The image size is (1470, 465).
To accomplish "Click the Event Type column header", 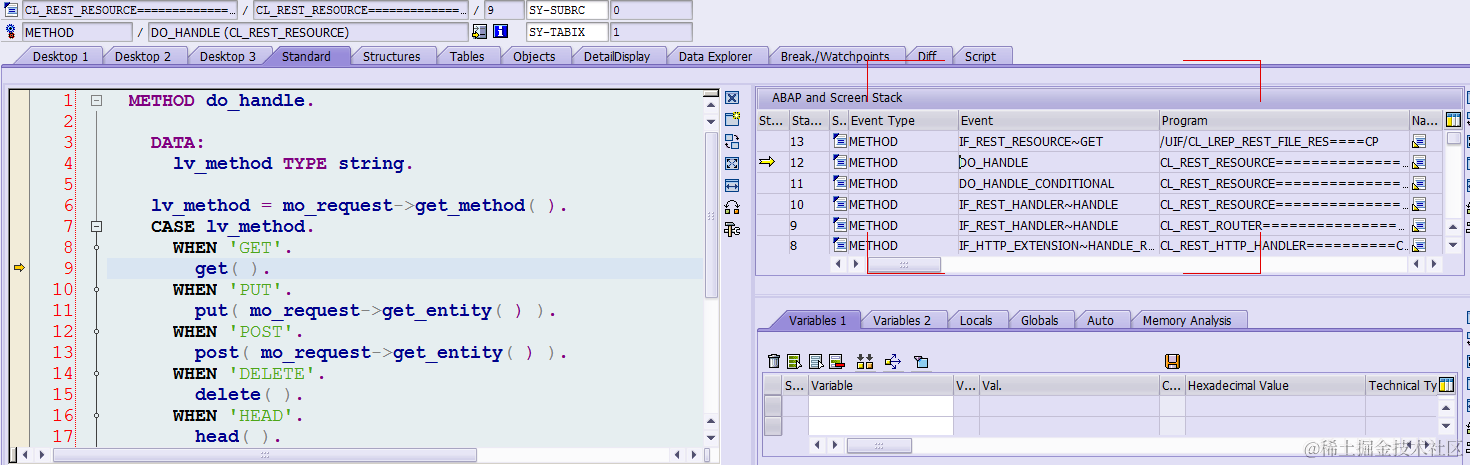I will [x=903, y=120].
